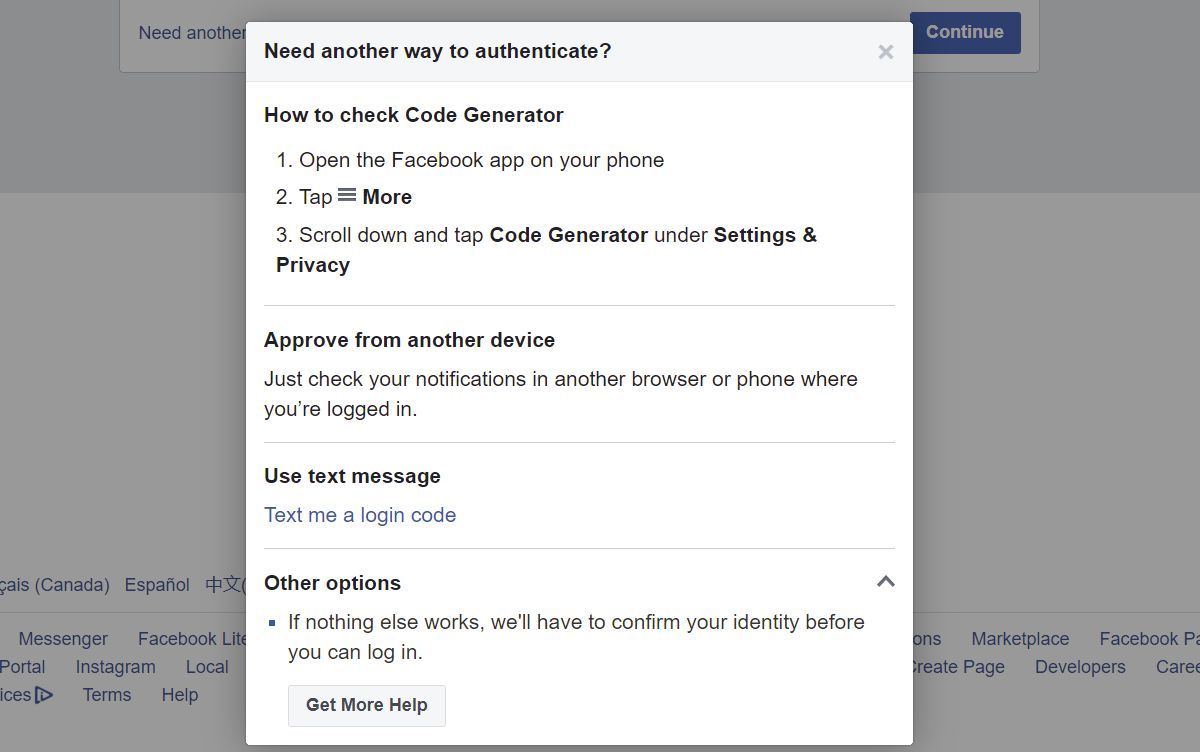Open the Facebook Lite footer link
Image resolution: width=1200 pixels, height=752 pixels.
192,639
